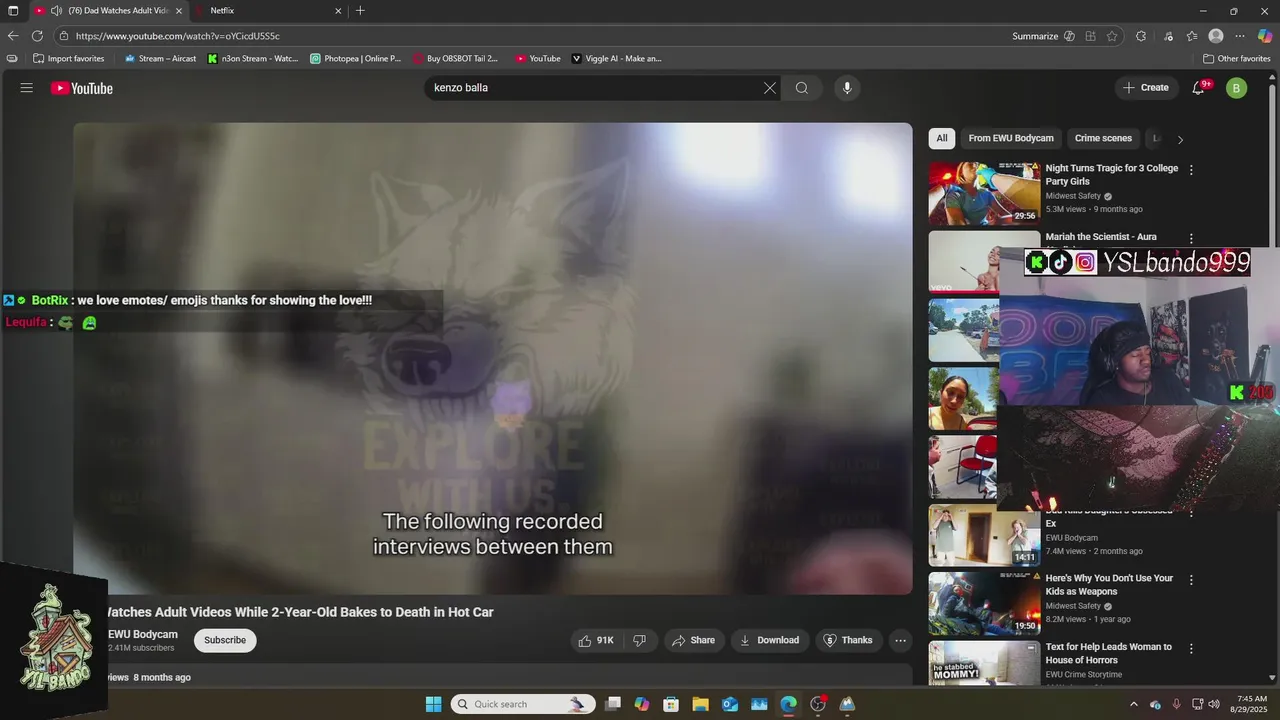Viewport: 1280px width, 720px height.
Task: Open Viggle AI bookmark
Action: [x=616, y=59]
